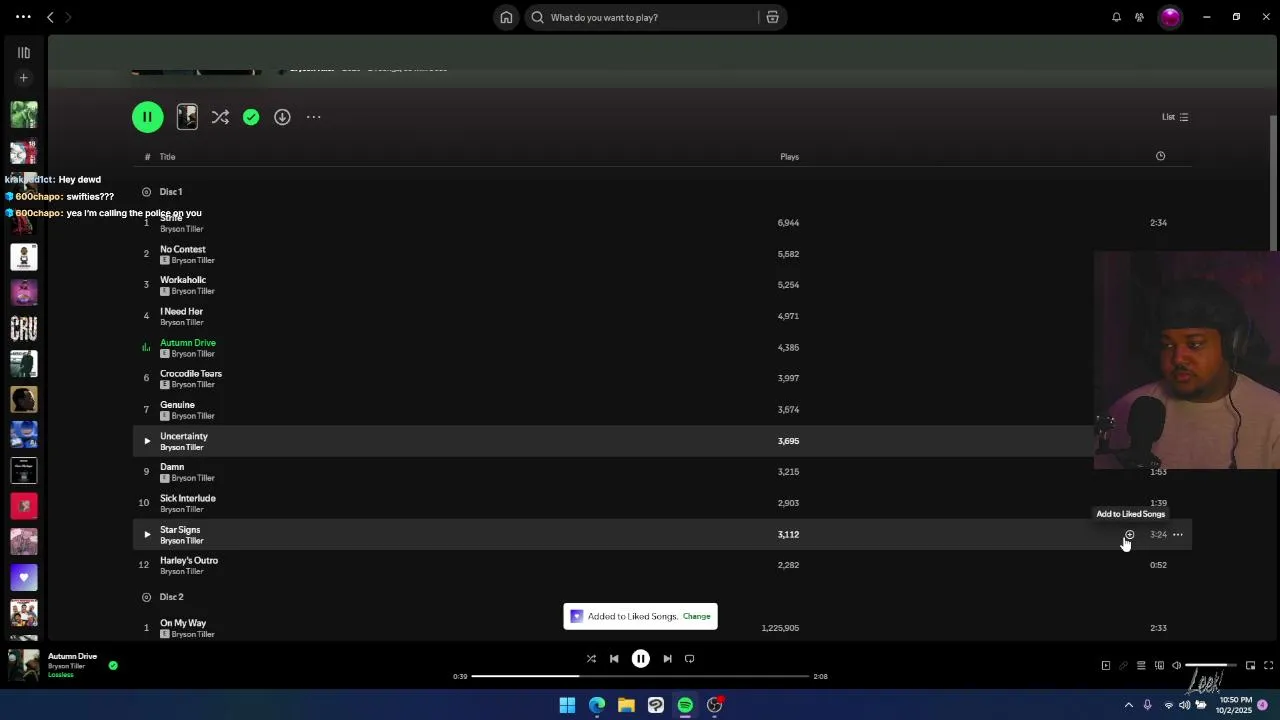Select the Sick Interlude track
The image size is (1280, 720).
[x=662, y=503]
